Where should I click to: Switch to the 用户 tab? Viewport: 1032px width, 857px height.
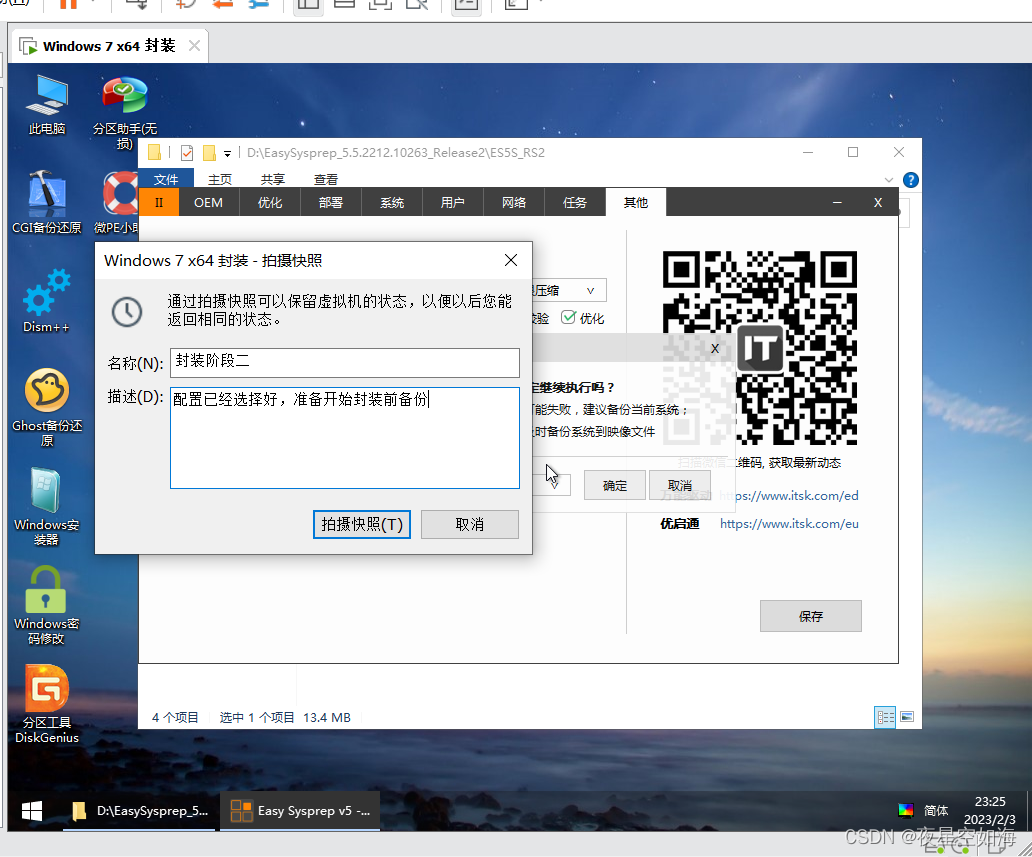click(453, 202)
